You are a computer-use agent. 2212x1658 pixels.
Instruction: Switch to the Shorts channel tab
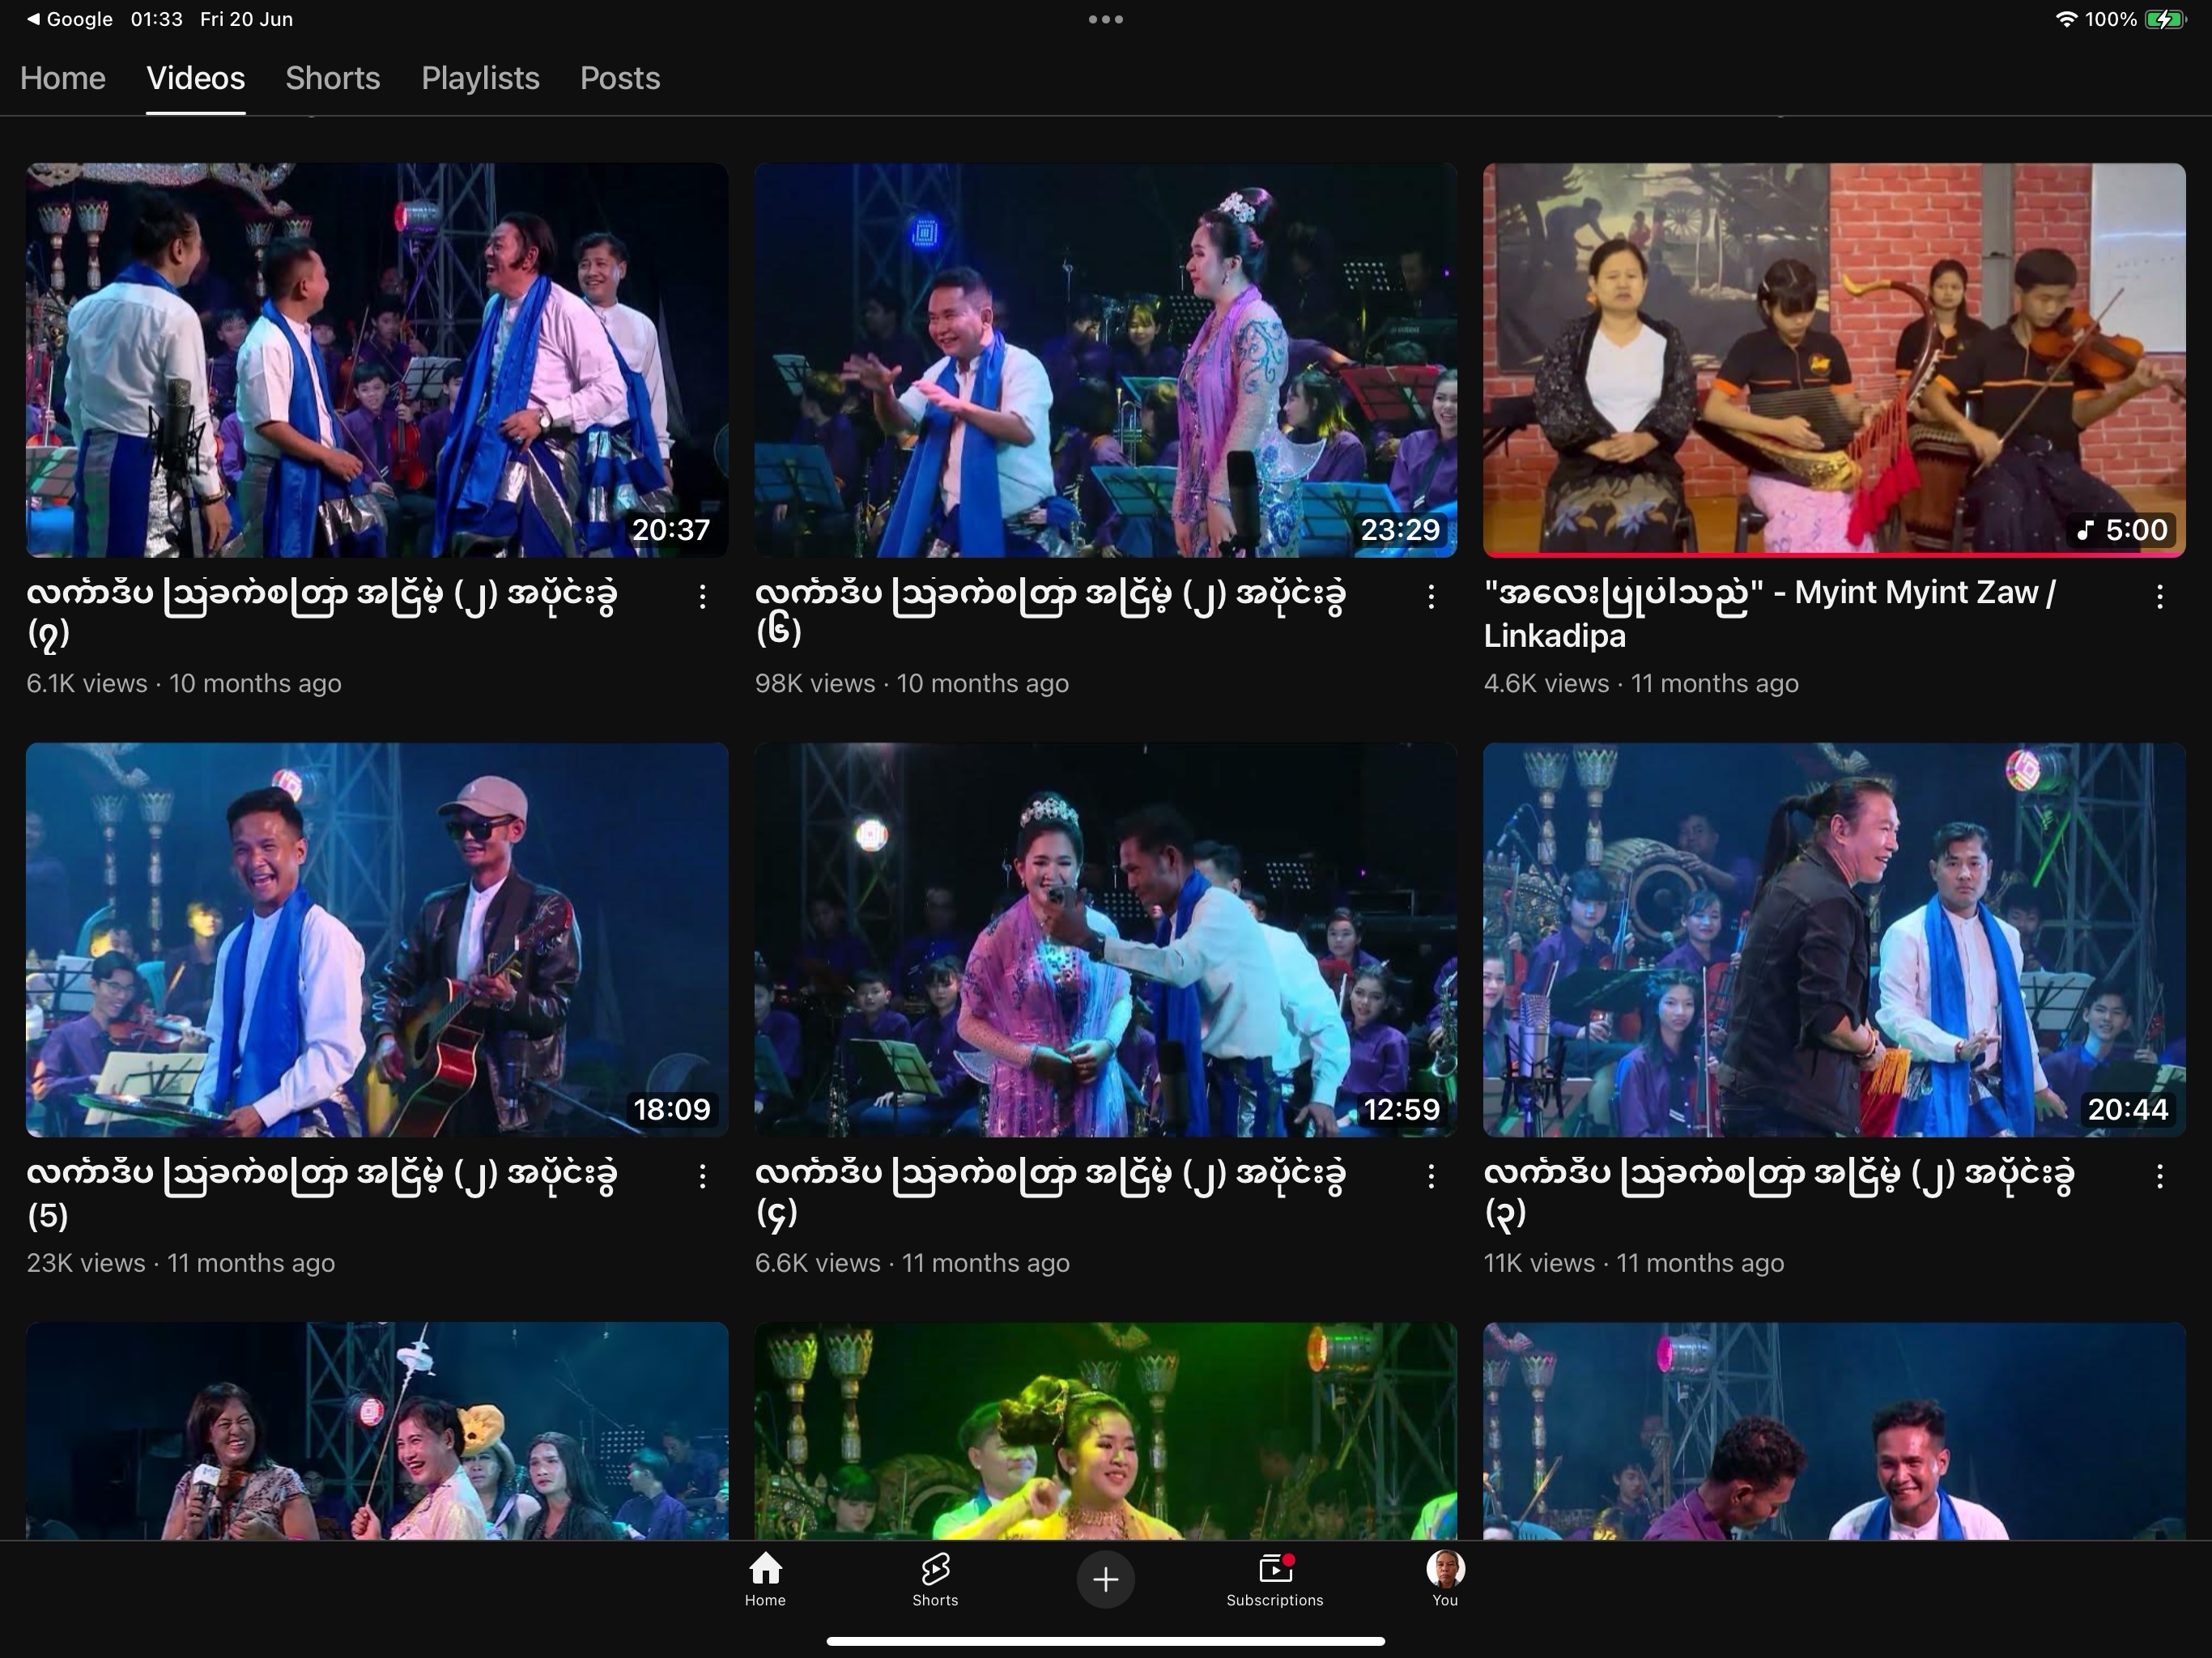(332, 78)
